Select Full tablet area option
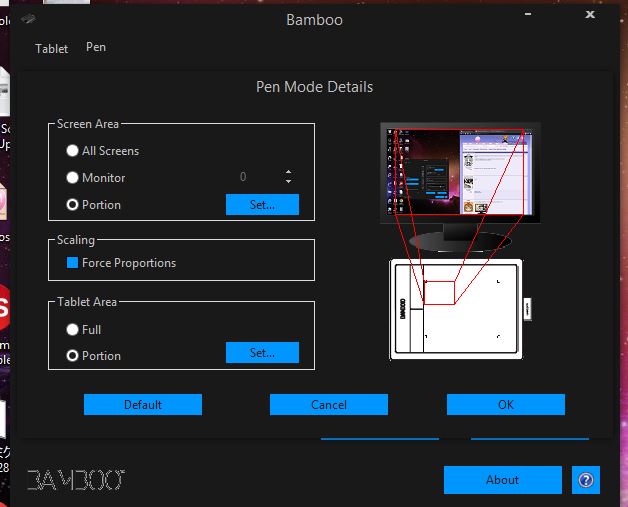628x507 pixels. [x=72, y=330]
